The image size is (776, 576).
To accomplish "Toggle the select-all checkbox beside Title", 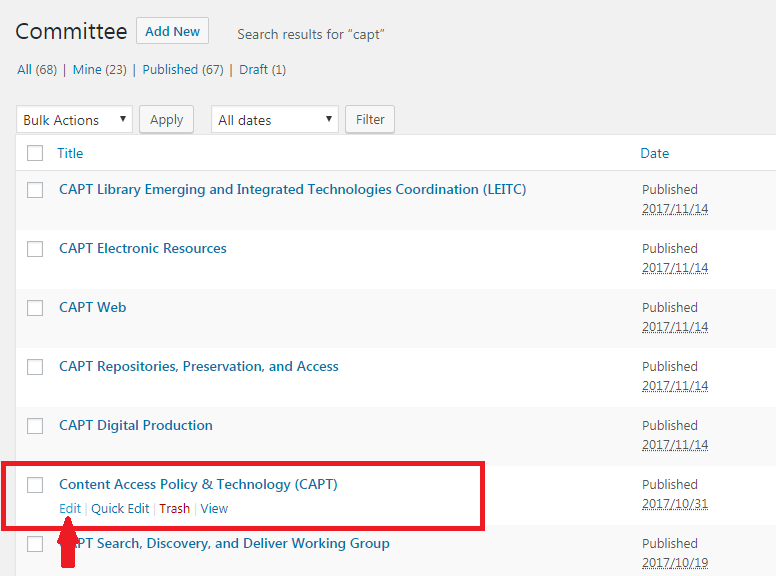I will pyautogui.click(x=35, y=153).
